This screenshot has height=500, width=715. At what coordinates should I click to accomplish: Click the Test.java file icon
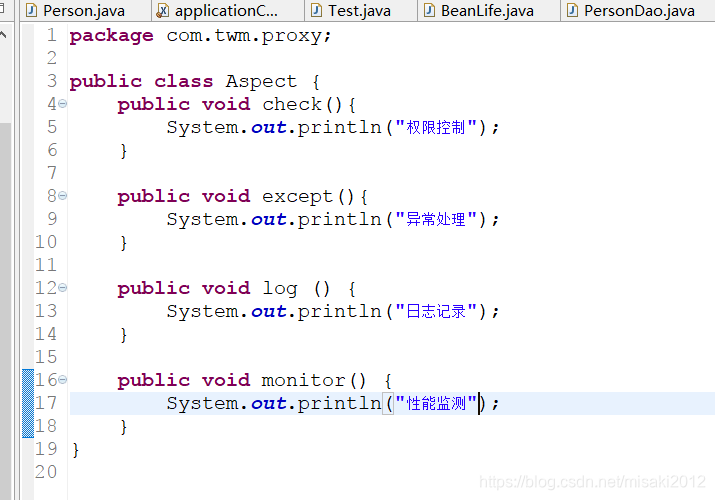pyautogui.click(x=316, y=10)
